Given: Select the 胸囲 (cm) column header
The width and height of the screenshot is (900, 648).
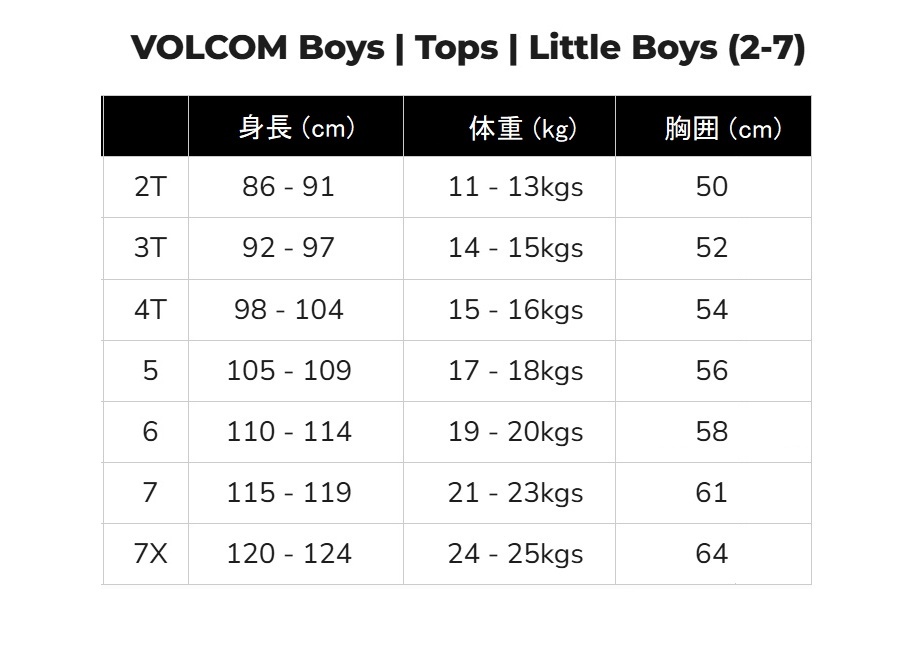Looking at the screenshot, I should [x=722, y=128].
